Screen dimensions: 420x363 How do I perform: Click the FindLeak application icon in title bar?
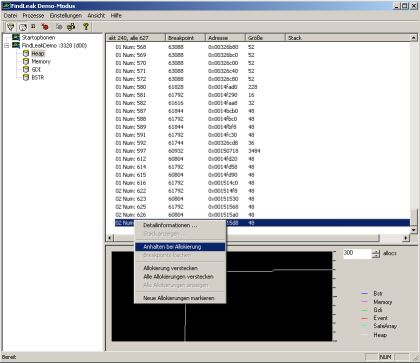tap(6, 6)
